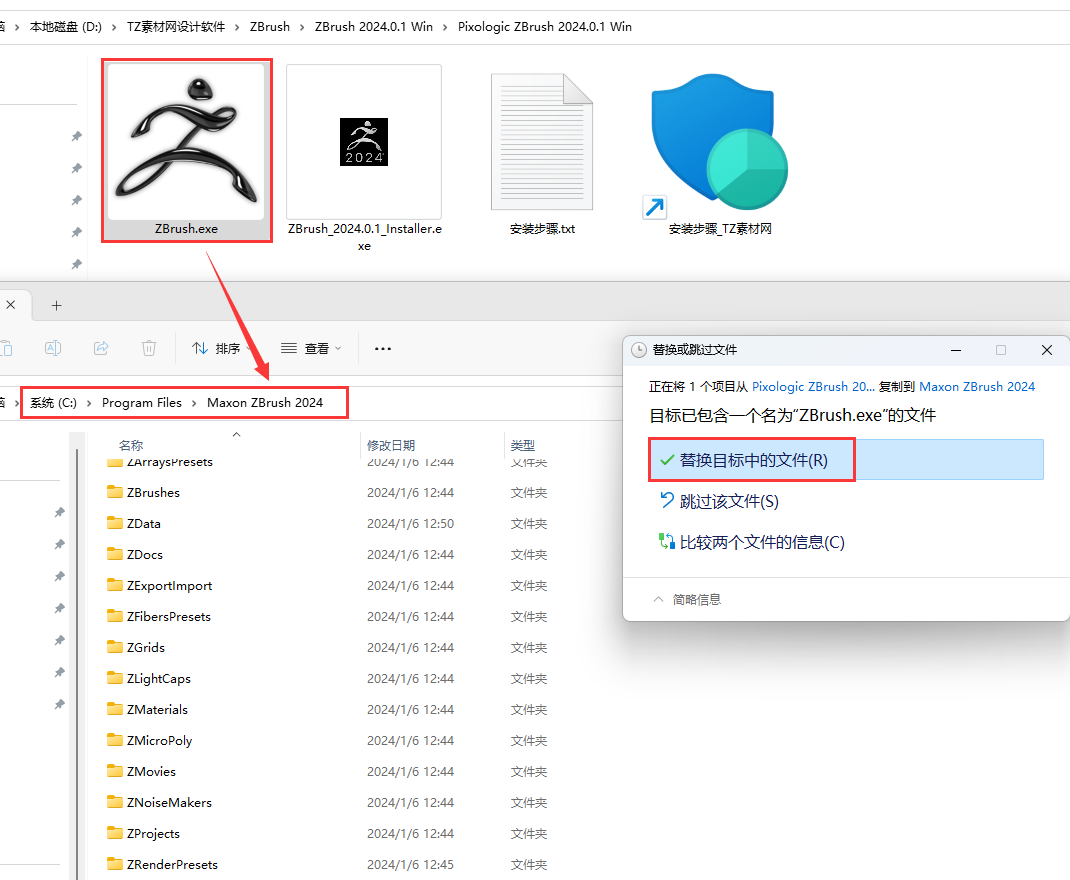Viewport: 1070px width, 880px height.
Task: Click ZData modified date 2024/1/6 12:50
Action: [x=410, y=524]
